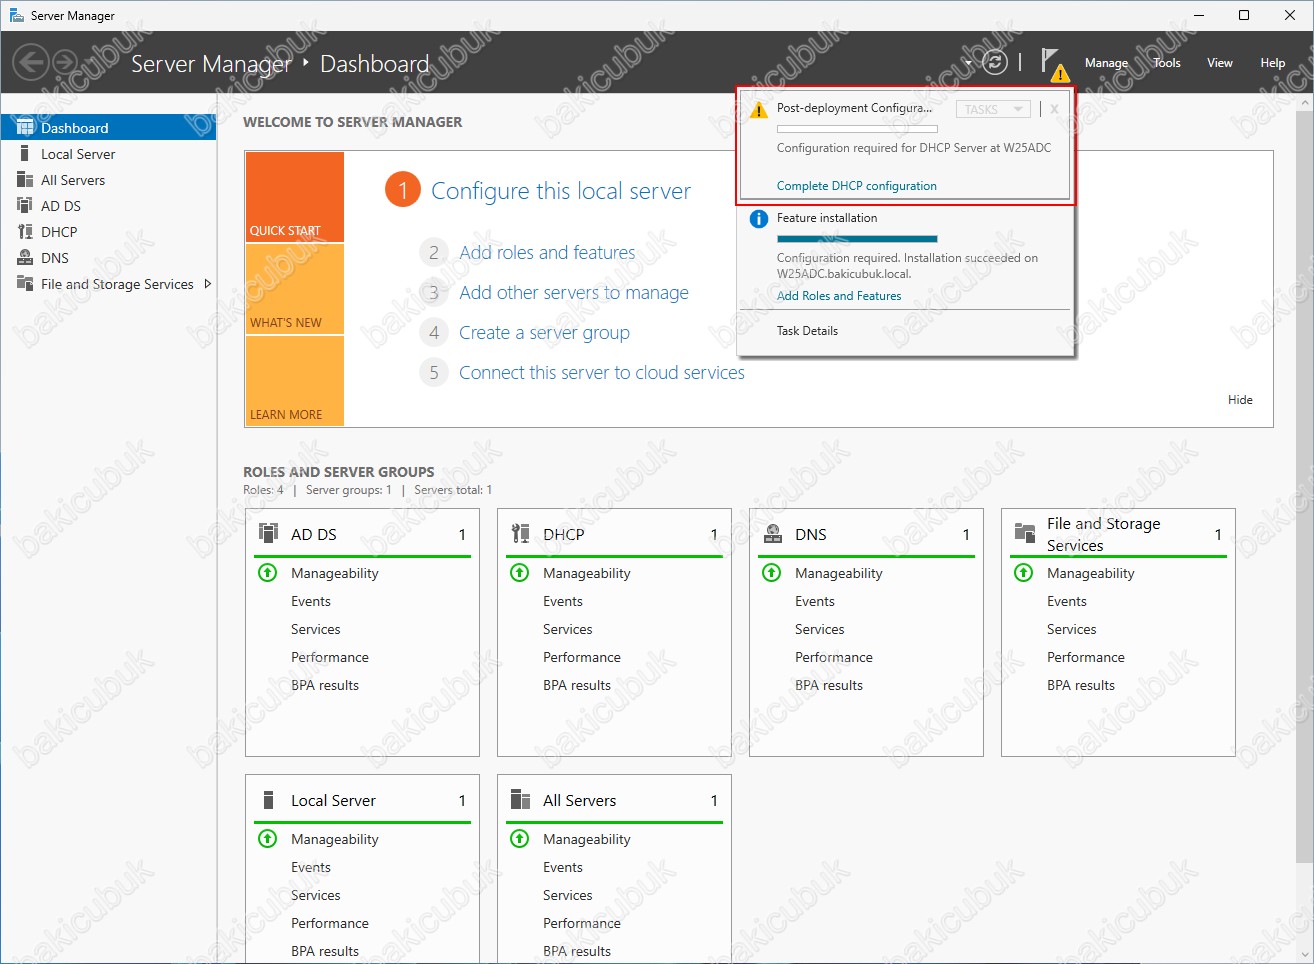
Task: Click the forward navigation arrow
Action: pos(65,63)
